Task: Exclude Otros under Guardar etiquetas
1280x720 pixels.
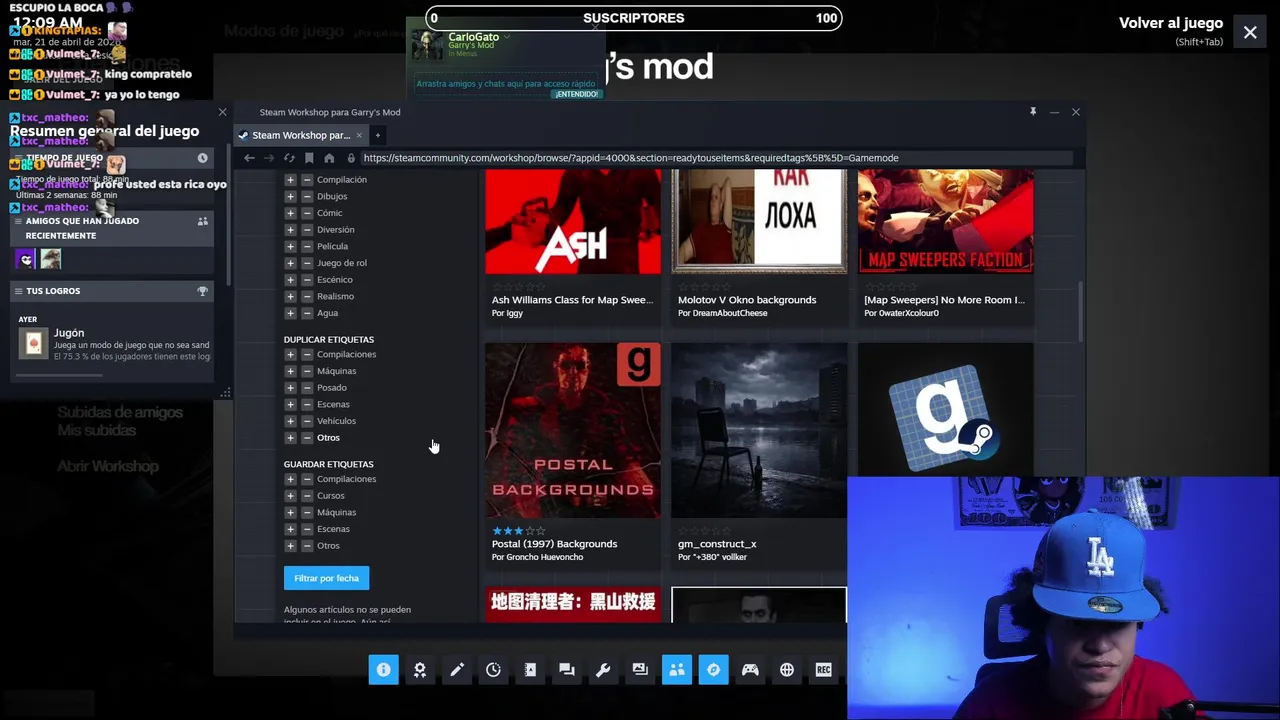Action: pyautogui.click(x=307, y=546)
